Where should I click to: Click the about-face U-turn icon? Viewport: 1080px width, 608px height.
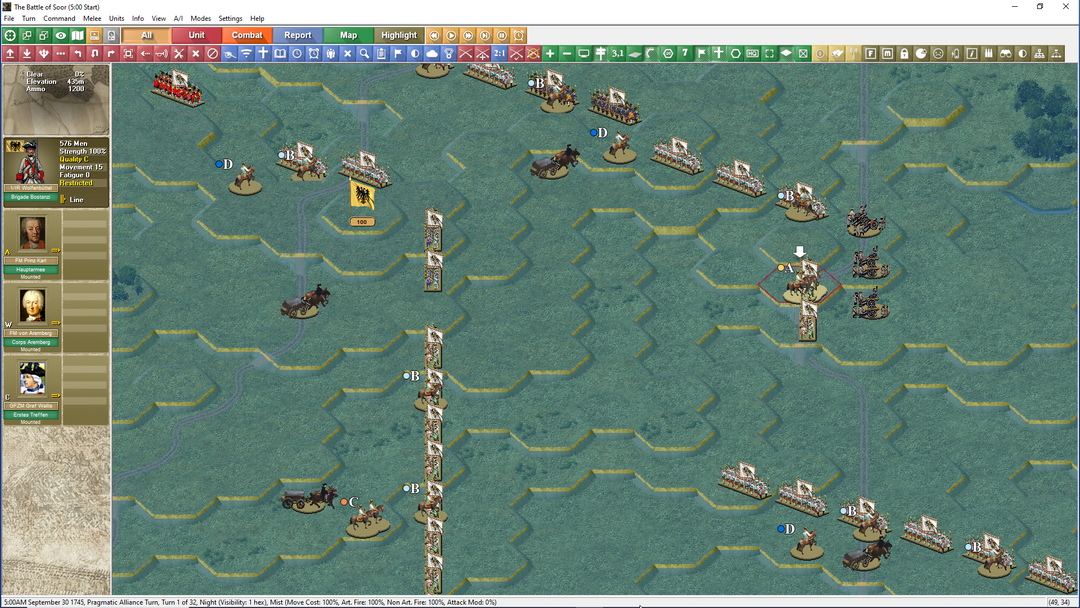point(94,53)
